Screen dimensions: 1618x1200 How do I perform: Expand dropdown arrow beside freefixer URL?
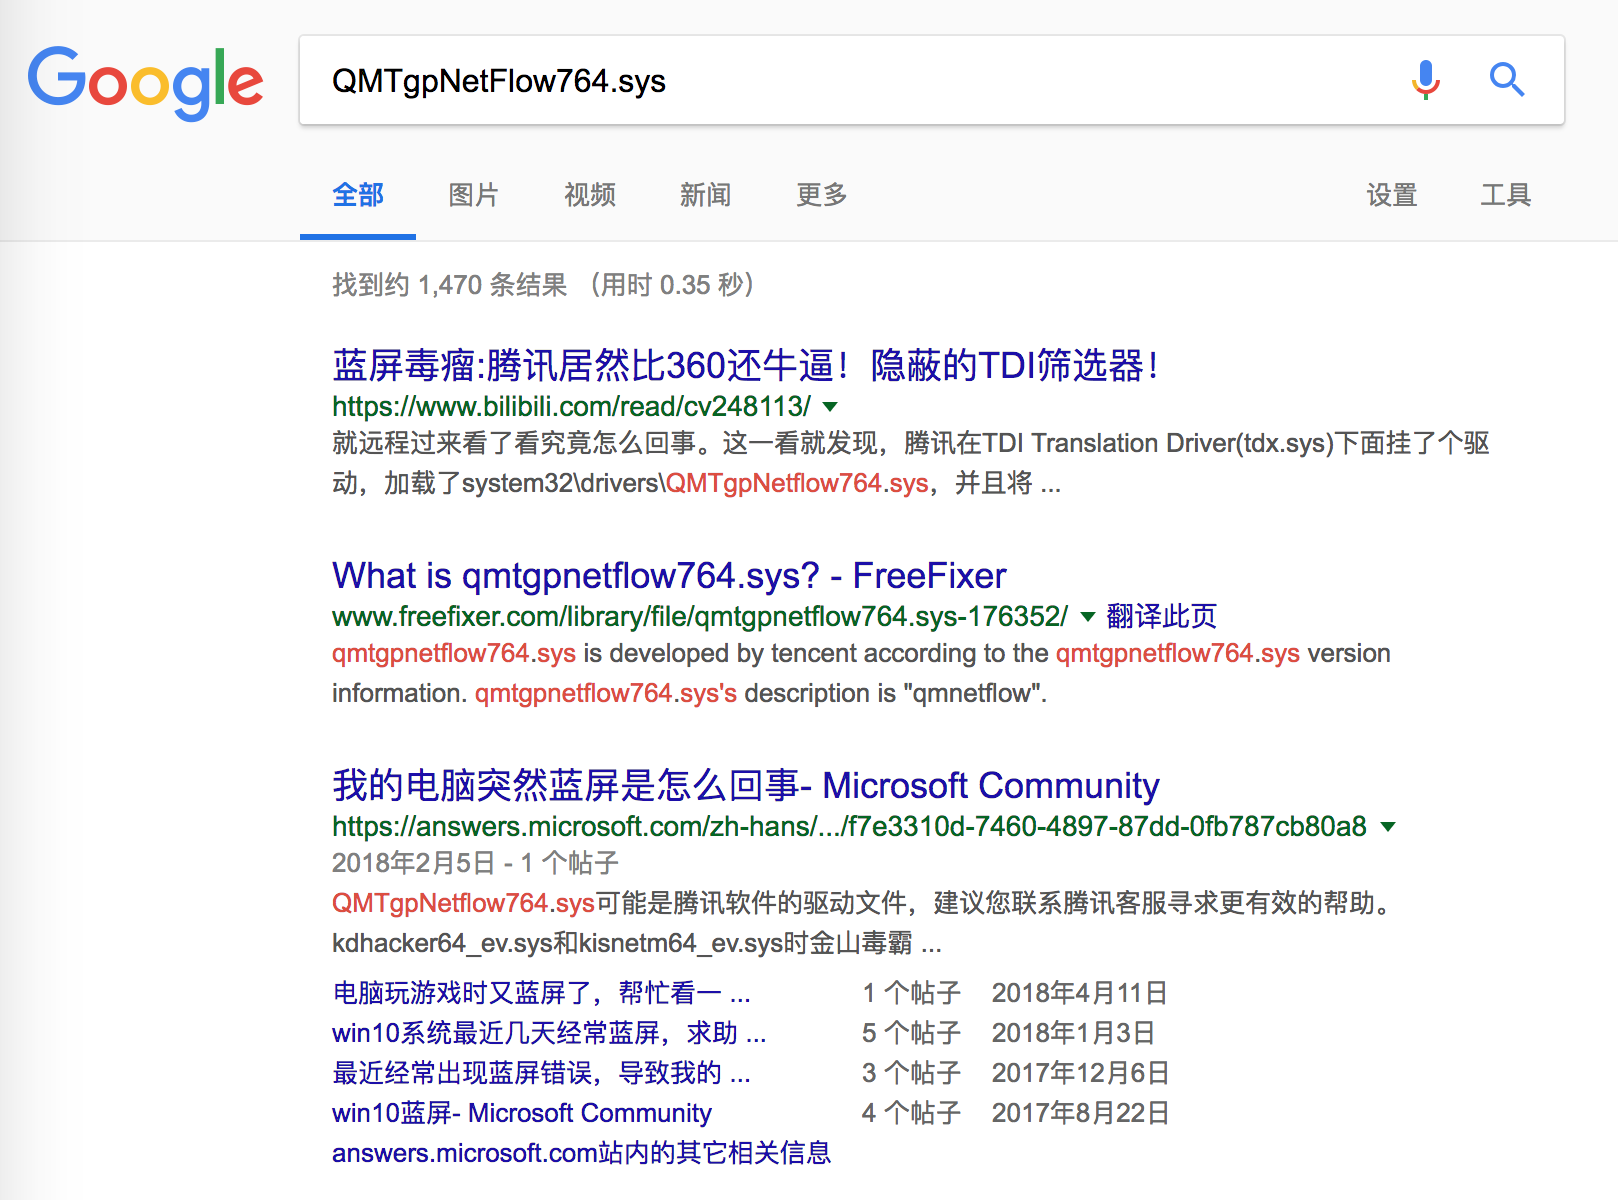[1088, 617]
